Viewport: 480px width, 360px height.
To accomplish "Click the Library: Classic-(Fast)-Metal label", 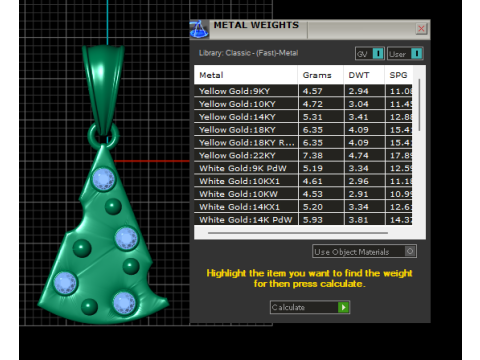I will point(248,53).
